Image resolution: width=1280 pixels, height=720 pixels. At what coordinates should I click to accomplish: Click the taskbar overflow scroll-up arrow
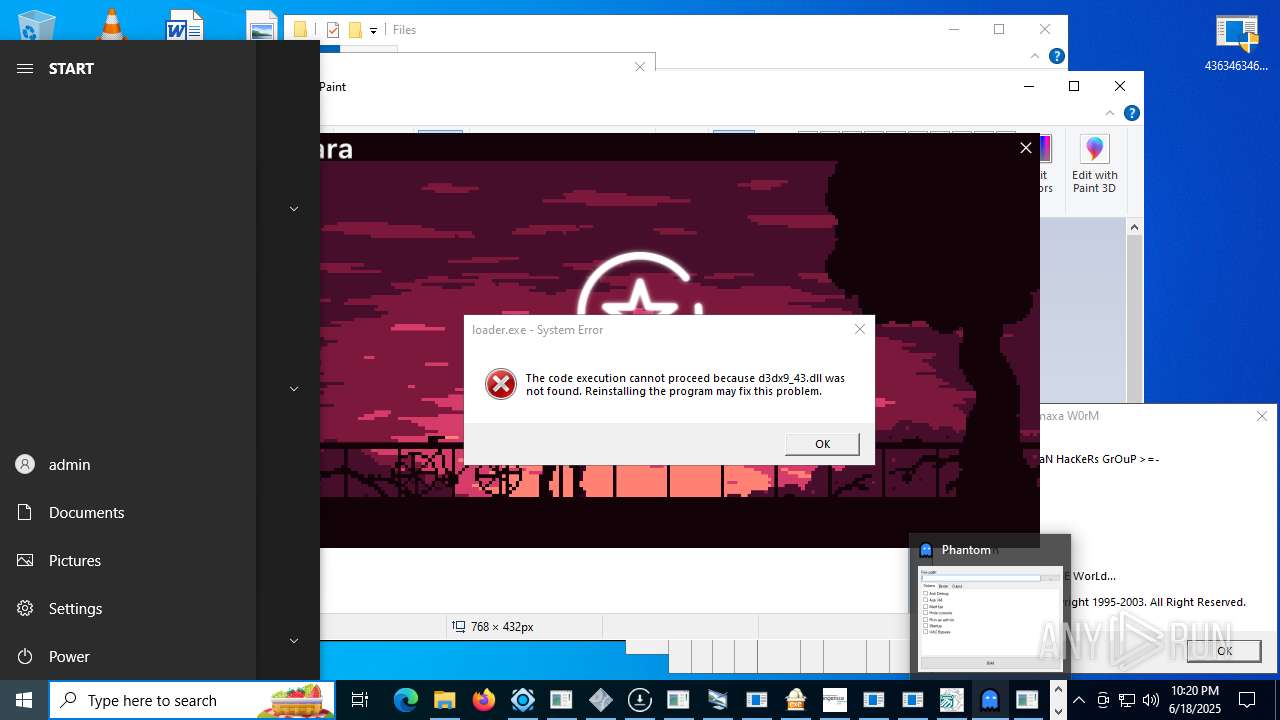click(x=1058, y=689)
